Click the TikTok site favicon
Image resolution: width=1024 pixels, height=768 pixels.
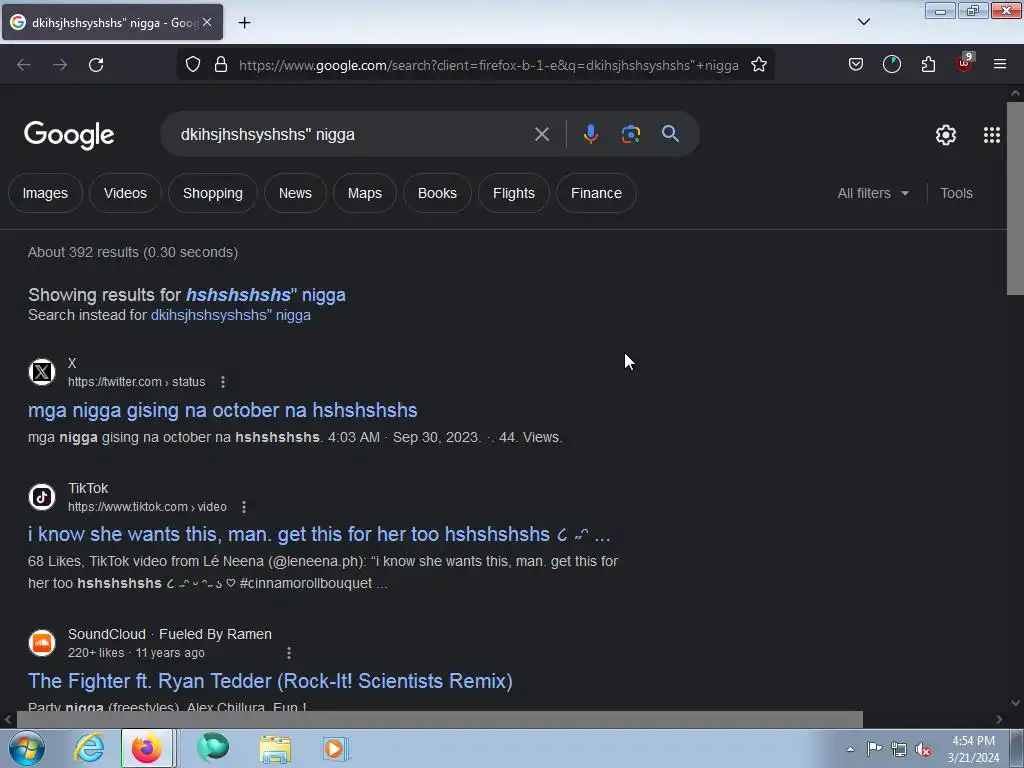42,497
